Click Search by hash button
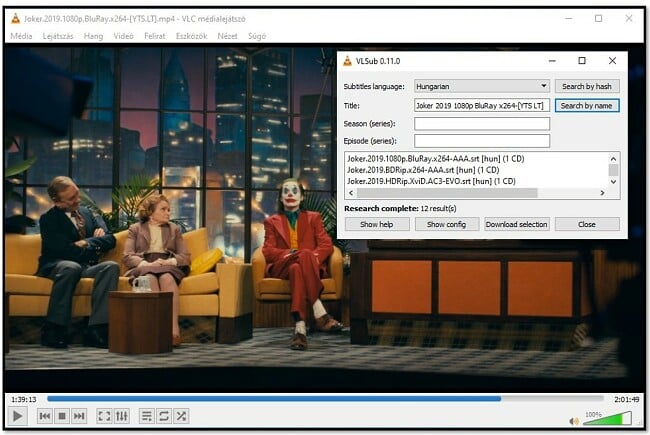Viewport: 650px width, 435px height. point(587,86)
